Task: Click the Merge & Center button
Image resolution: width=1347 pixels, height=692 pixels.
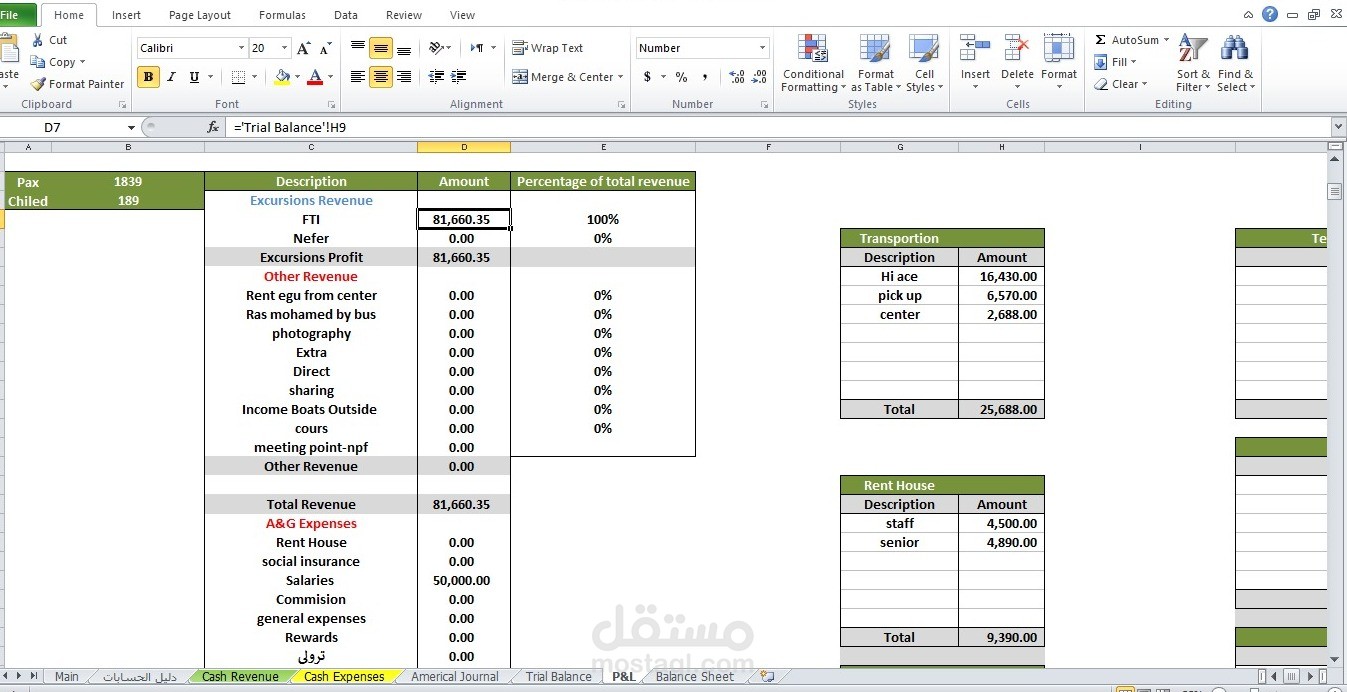Action: 561,77
